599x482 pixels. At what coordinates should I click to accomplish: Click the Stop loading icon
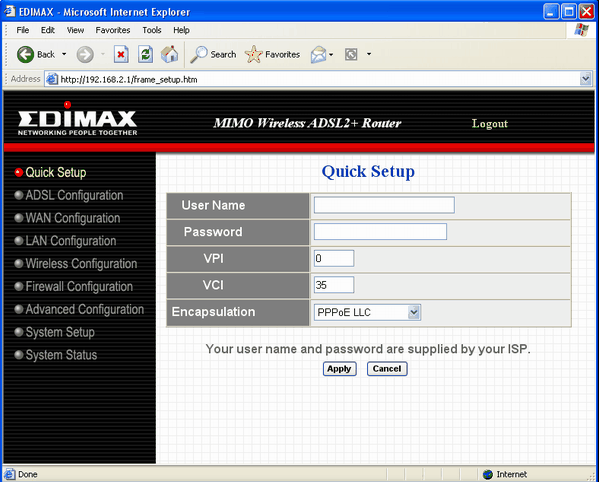[121, 55]
